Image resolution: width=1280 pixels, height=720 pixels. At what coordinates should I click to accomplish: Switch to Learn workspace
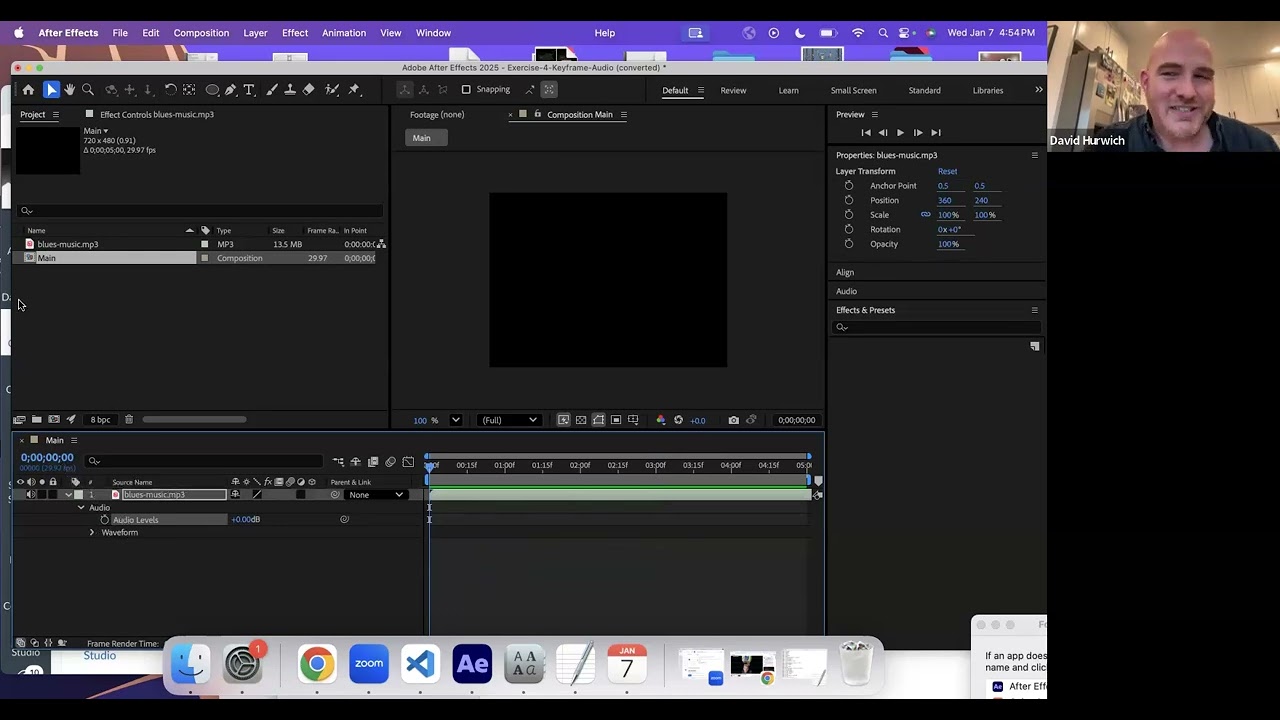pos(788,90)
